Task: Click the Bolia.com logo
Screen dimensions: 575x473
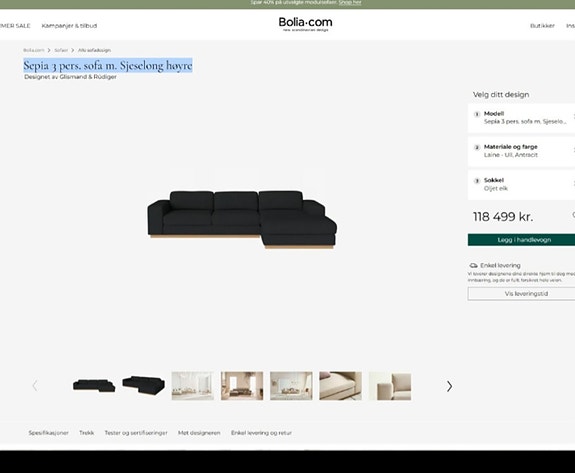Action: [x=305, y=24]
